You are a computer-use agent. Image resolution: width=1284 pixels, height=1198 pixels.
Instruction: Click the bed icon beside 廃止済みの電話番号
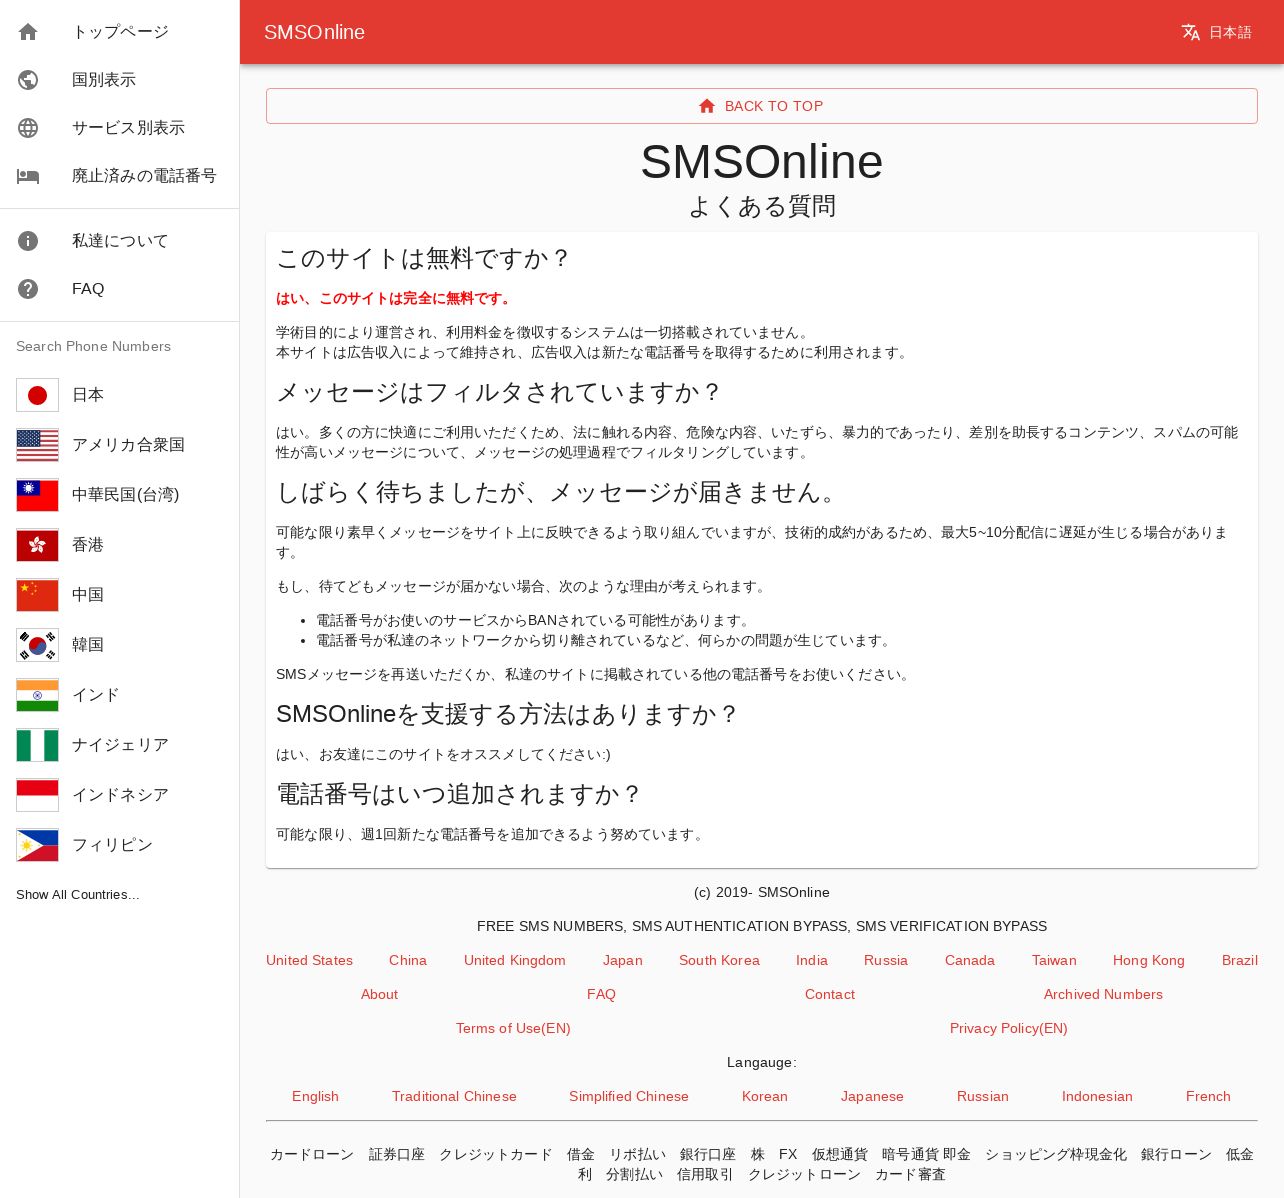[x=28, y=176]
